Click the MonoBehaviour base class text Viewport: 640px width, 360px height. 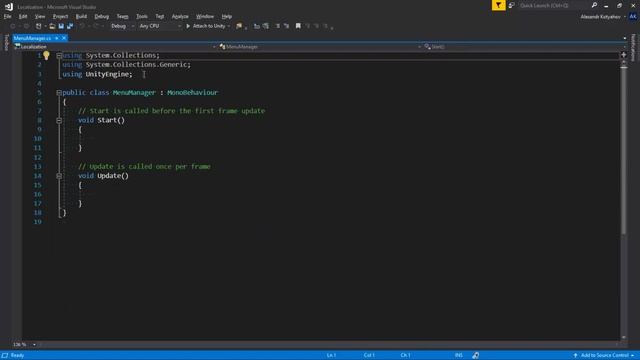[192, 93]
